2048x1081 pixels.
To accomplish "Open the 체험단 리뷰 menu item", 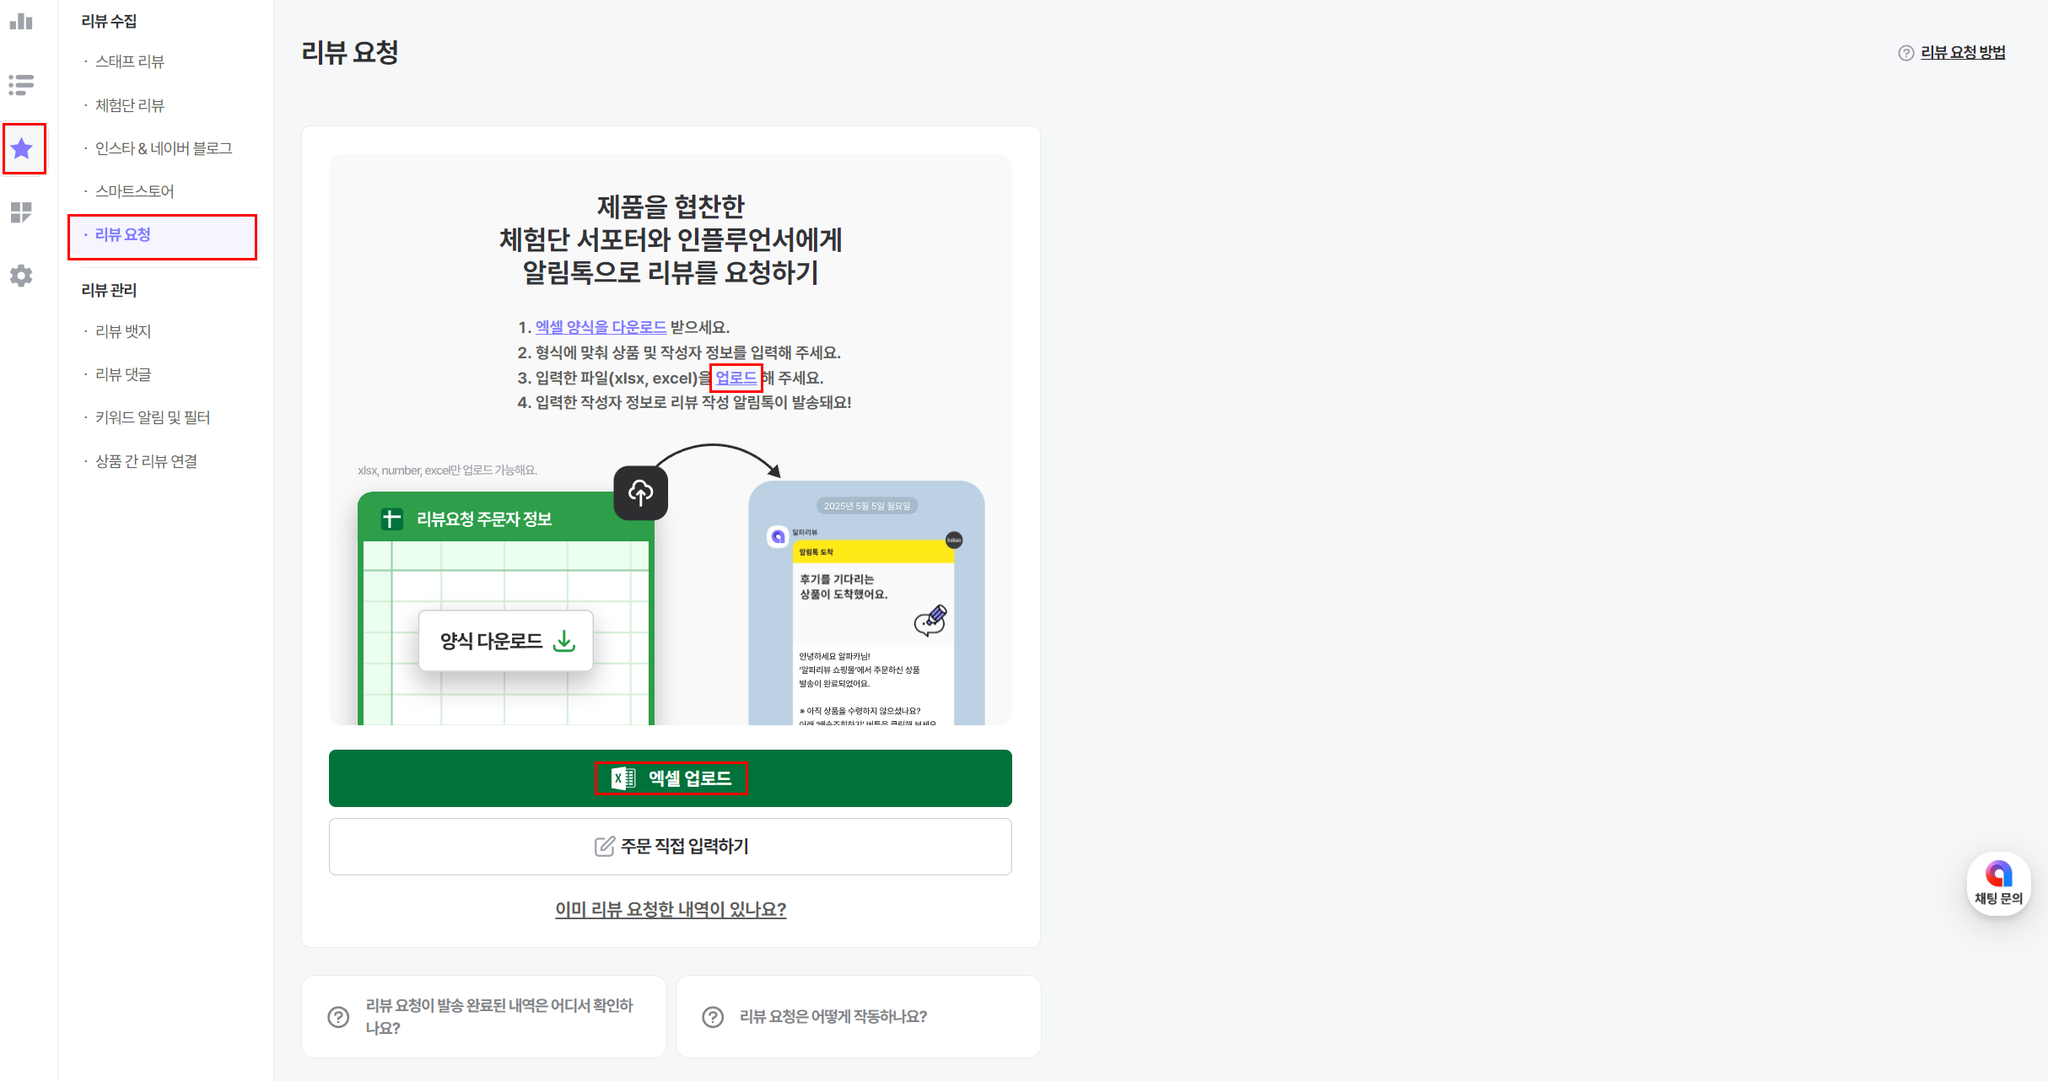I will coord(130,105).
